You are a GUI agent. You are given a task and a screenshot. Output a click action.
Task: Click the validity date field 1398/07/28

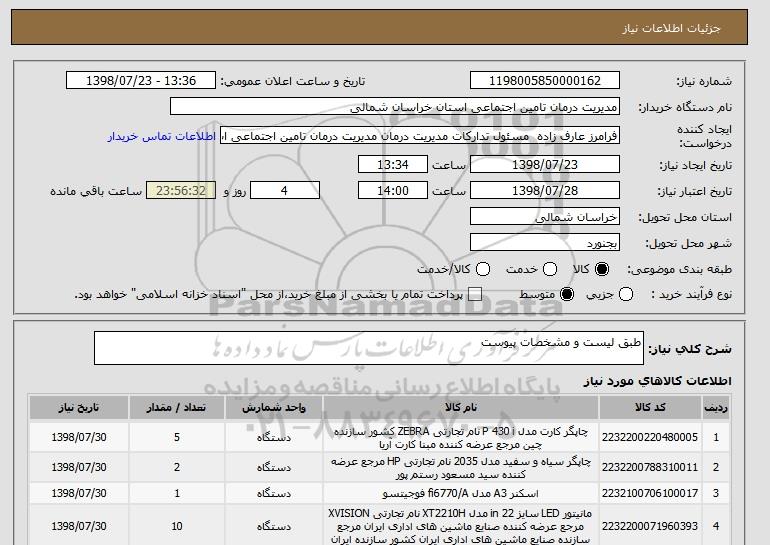pos(545,191)
